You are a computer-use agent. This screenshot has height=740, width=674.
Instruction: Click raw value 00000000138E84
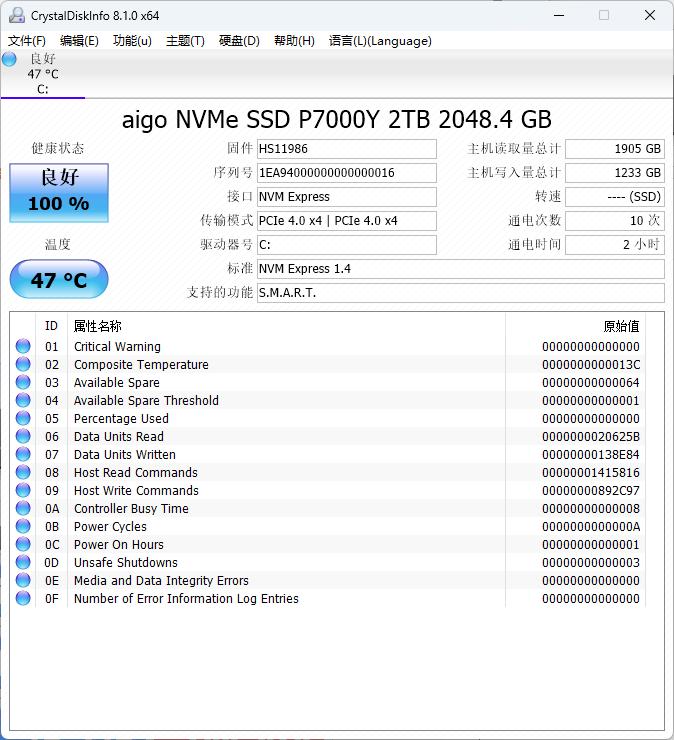coord(590,454)
